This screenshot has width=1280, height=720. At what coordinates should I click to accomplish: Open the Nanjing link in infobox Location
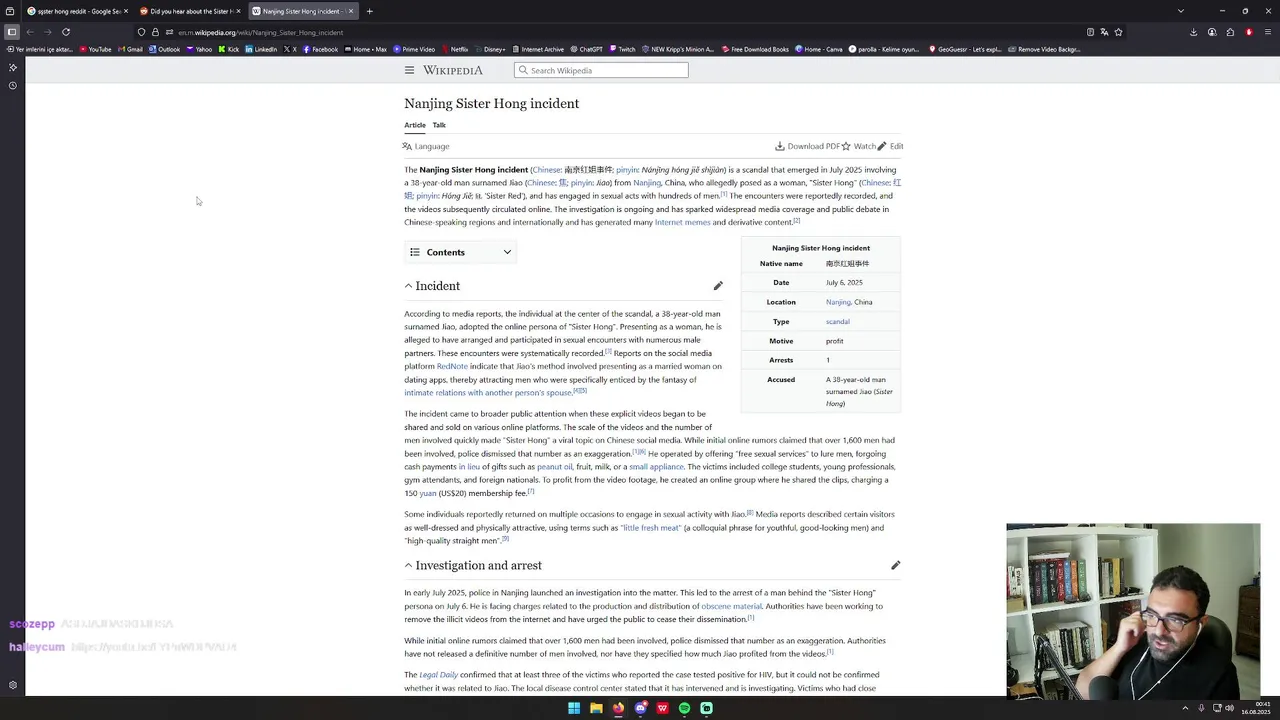click(838, 302)
